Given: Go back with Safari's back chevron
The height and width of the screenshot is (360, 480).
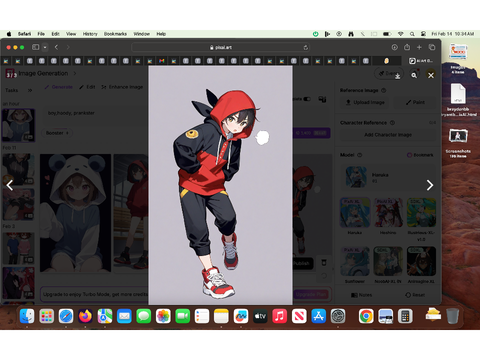Looking at the screenshot, I should (56, 47).
